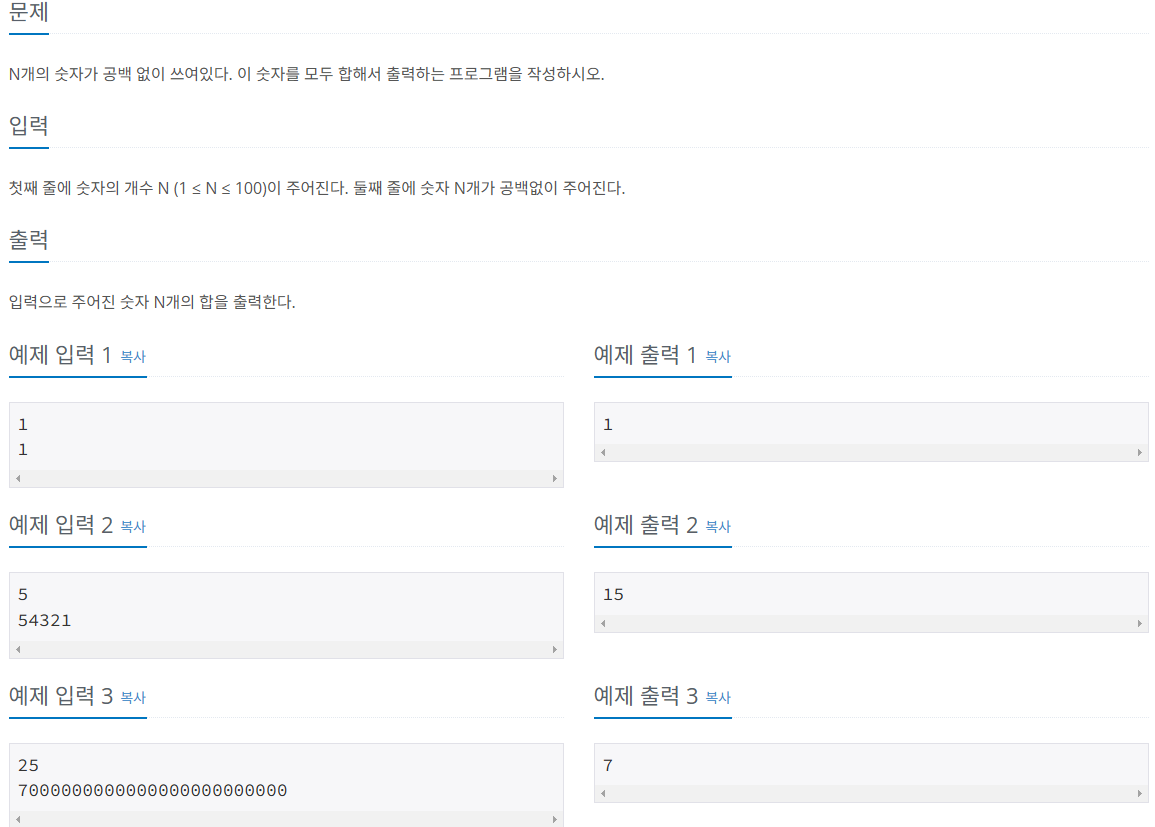Click the 예제 입력 1 heading
The width and height of the screenshot is (1155, 827).
(60, 355)
